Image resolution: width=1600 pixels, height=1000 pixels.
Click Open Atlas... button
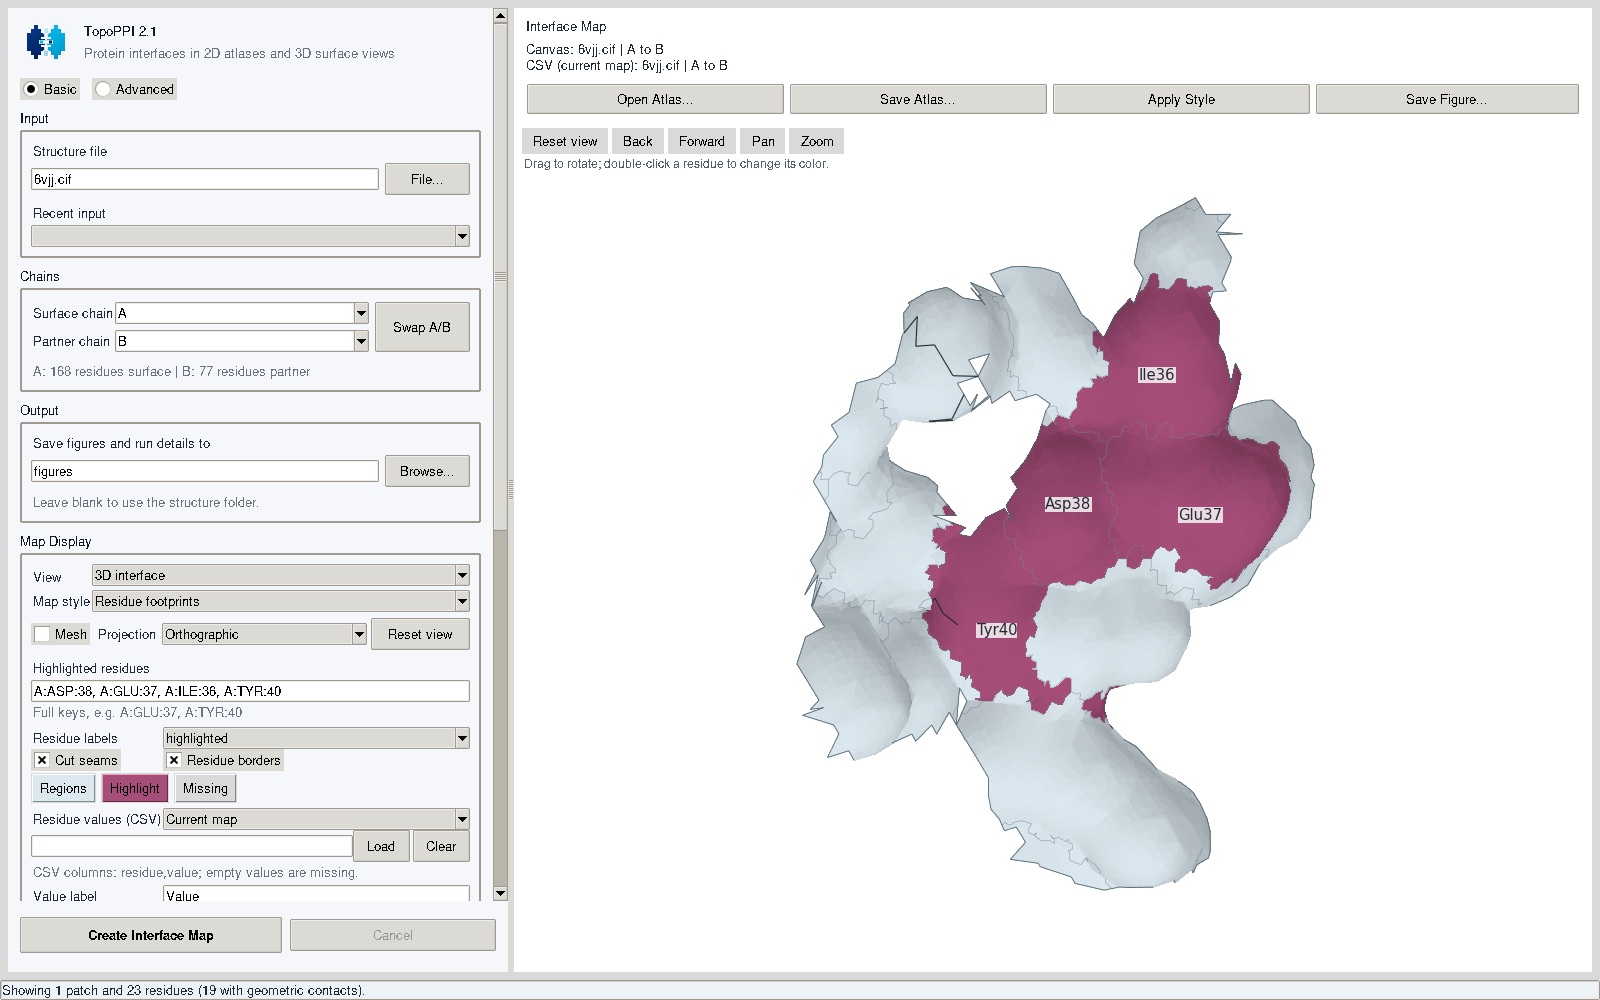[655, 99]
